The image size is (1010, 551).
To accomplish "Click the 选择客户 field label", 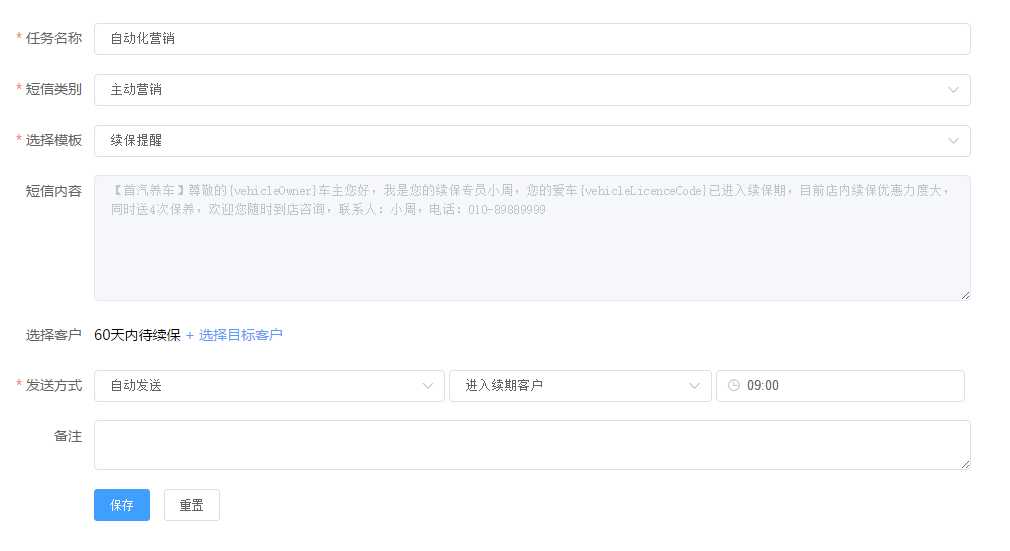I will (x=54, y=335).
